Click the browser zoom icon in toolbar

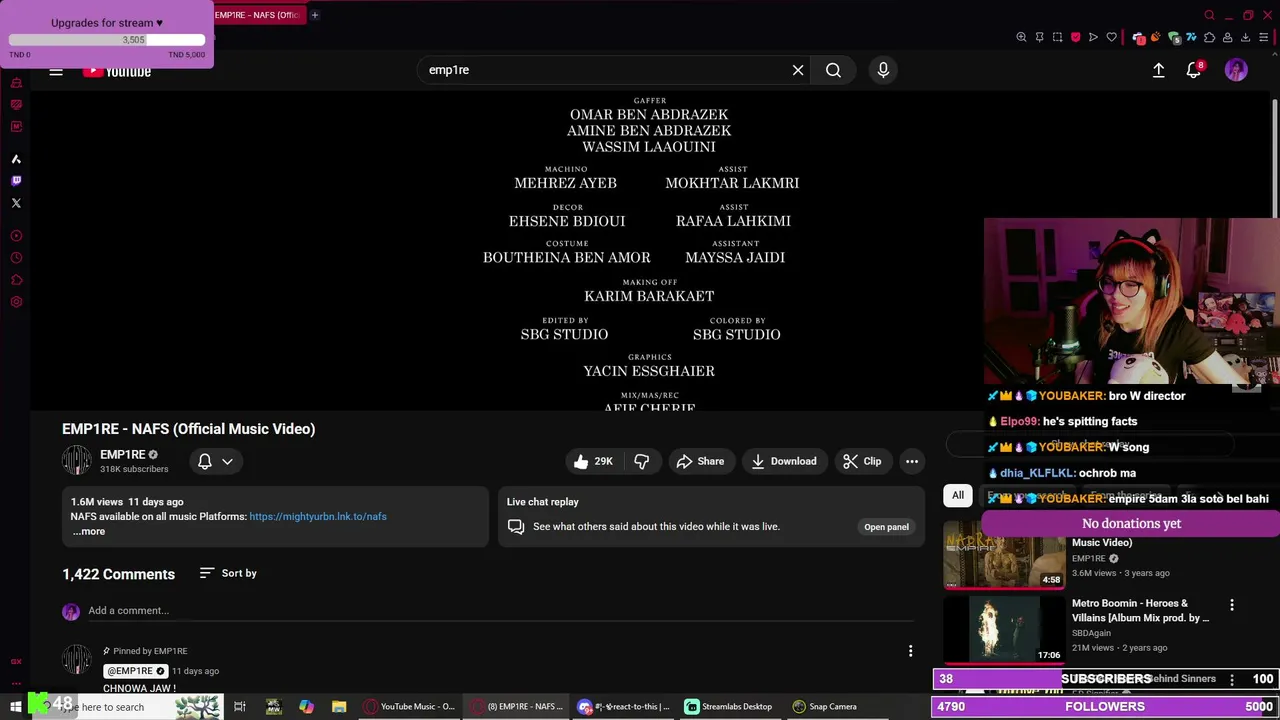tap(1021, 37)
